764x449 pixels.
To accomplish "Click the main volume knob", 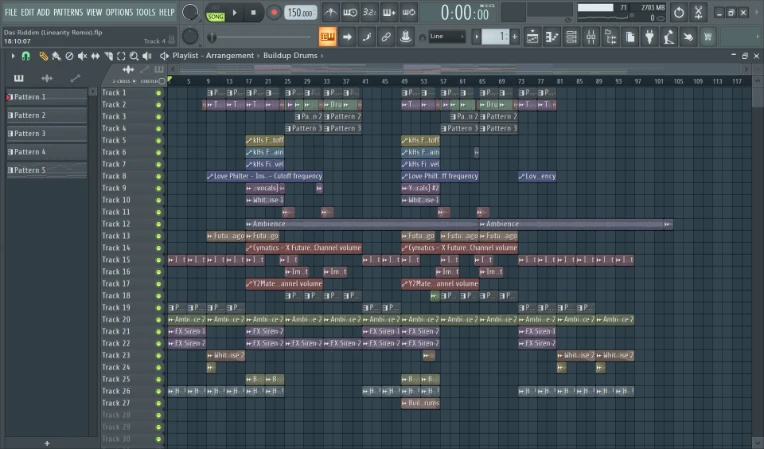I will tap(190, 12).
